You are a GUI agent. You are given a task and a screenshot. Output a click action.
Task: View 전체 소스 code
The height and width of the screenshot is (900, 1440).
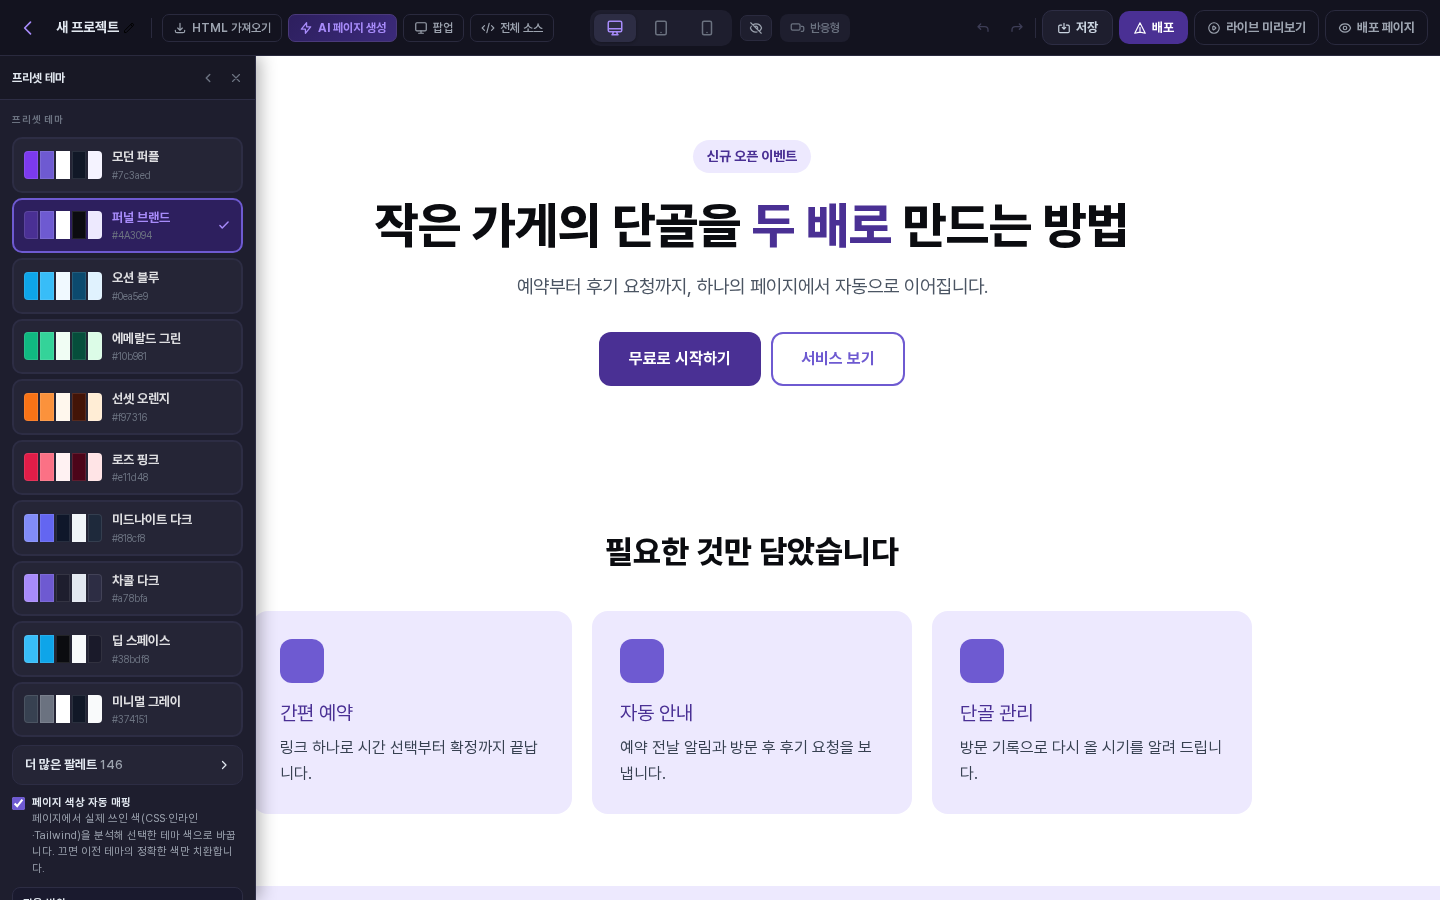click(x=512, y=28)
